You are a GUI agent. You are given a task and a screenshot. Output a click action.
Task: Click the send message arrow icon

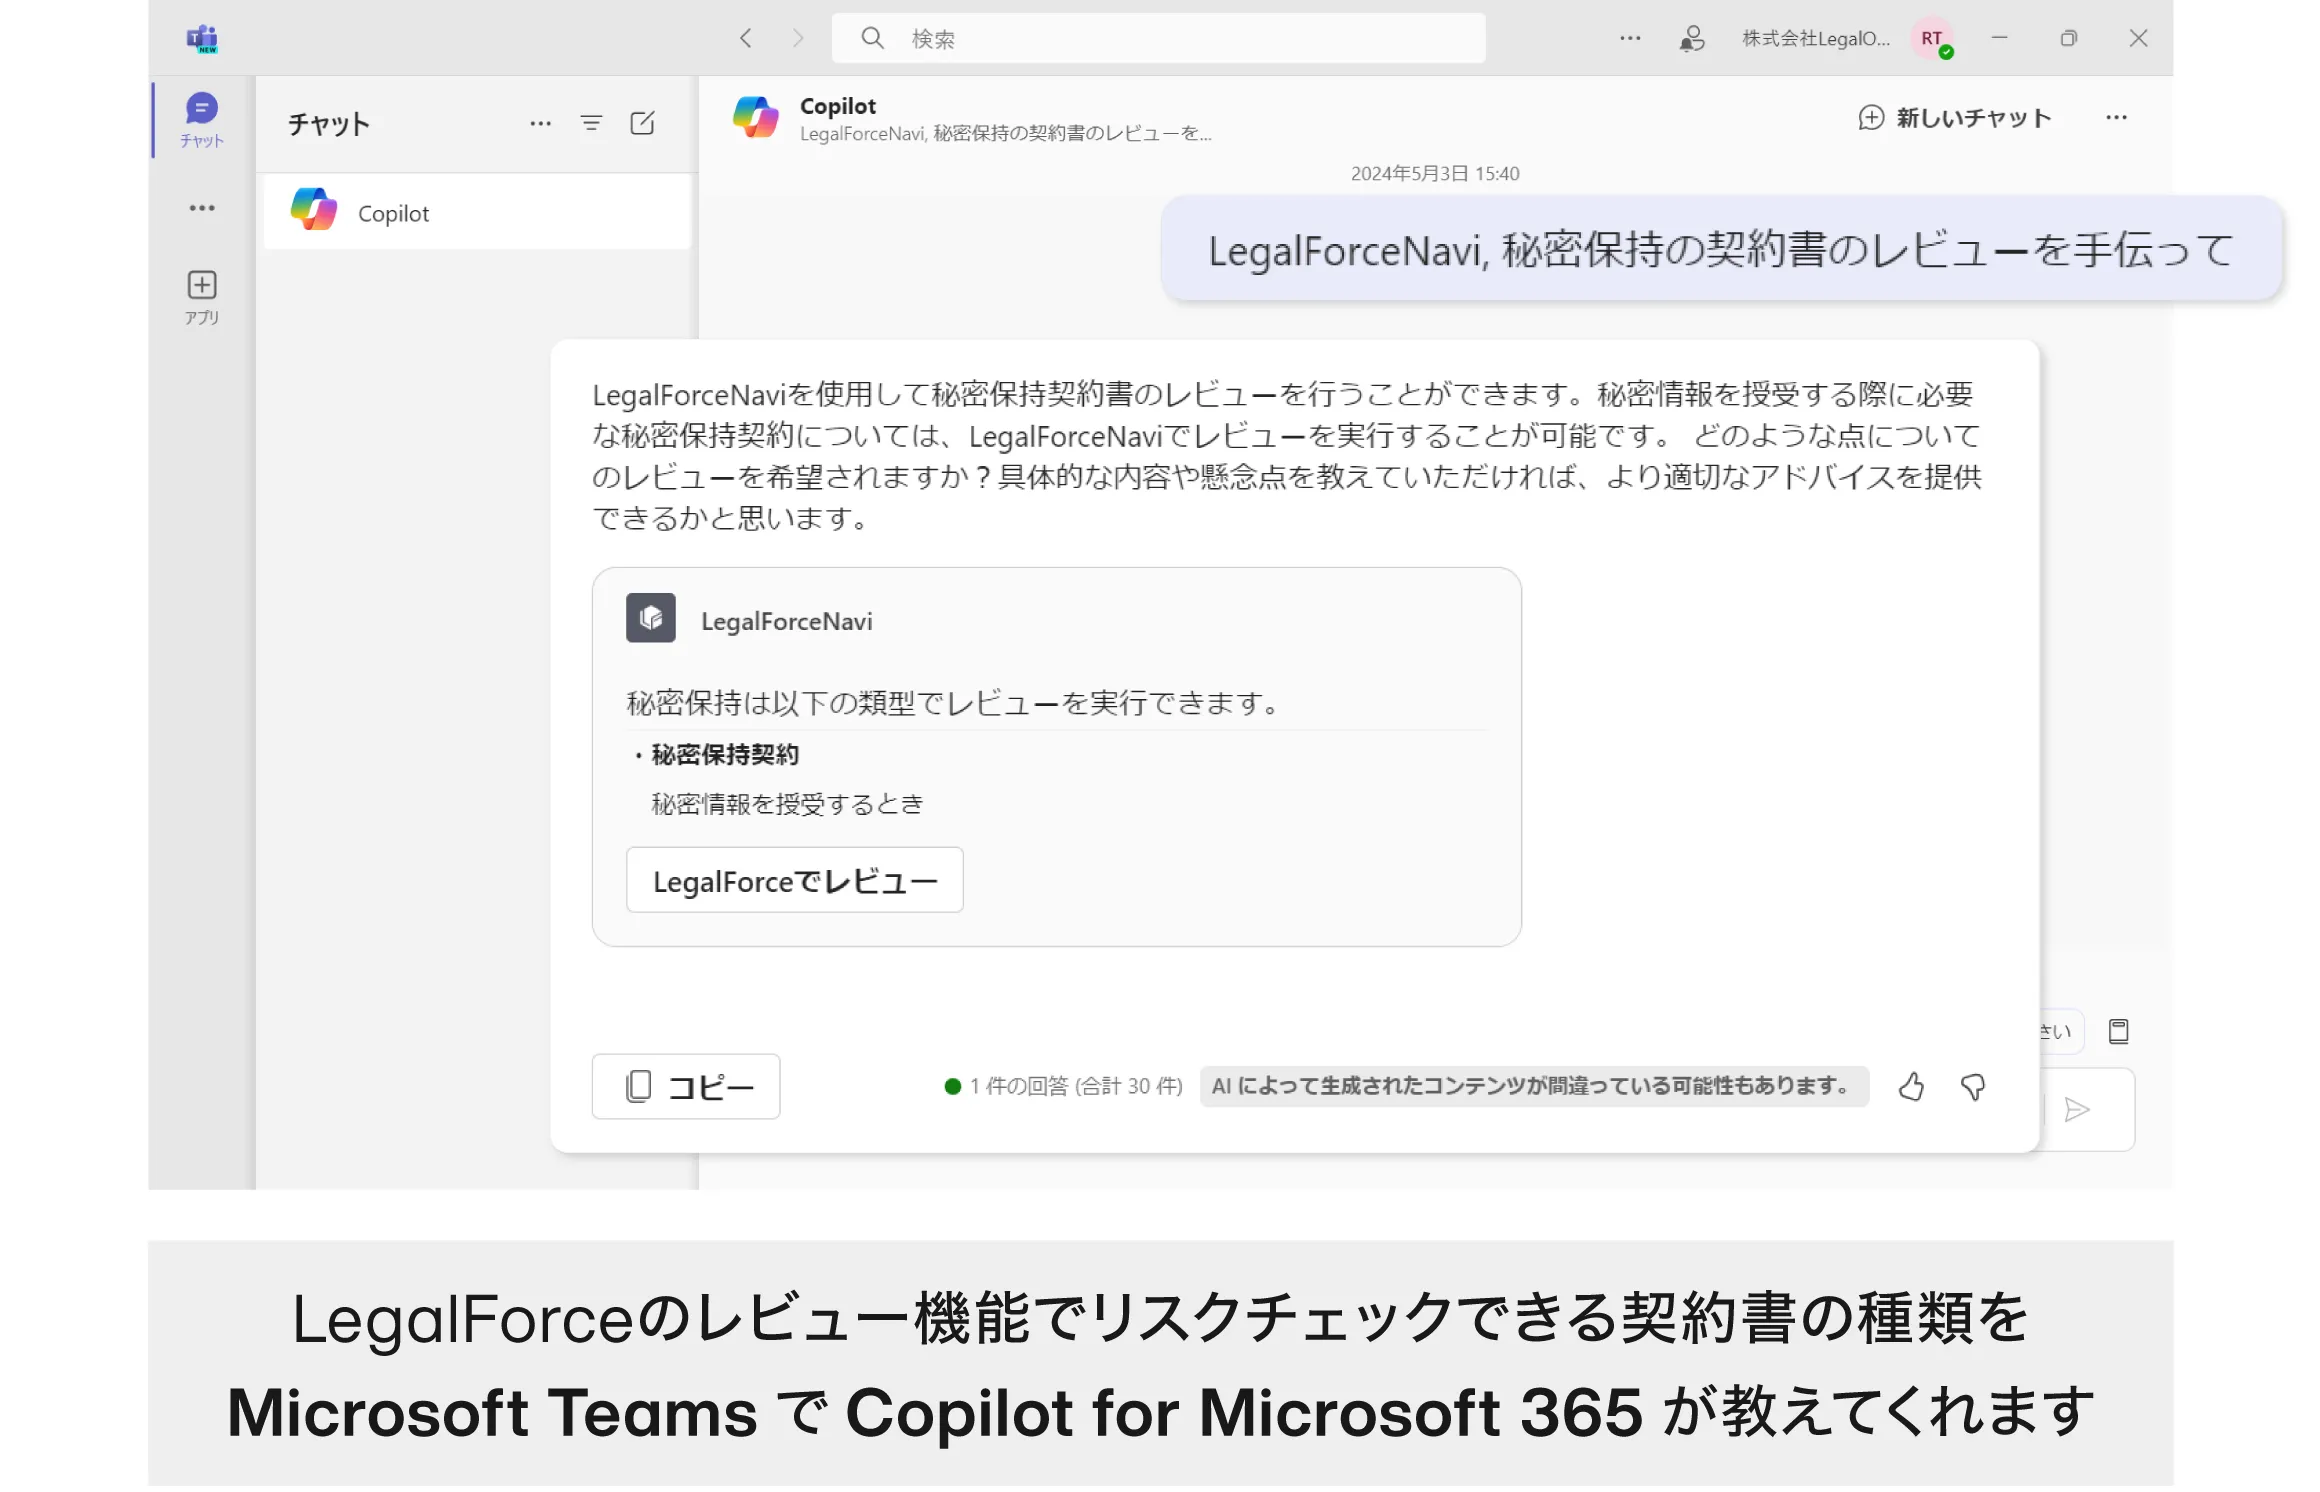2077,1109
